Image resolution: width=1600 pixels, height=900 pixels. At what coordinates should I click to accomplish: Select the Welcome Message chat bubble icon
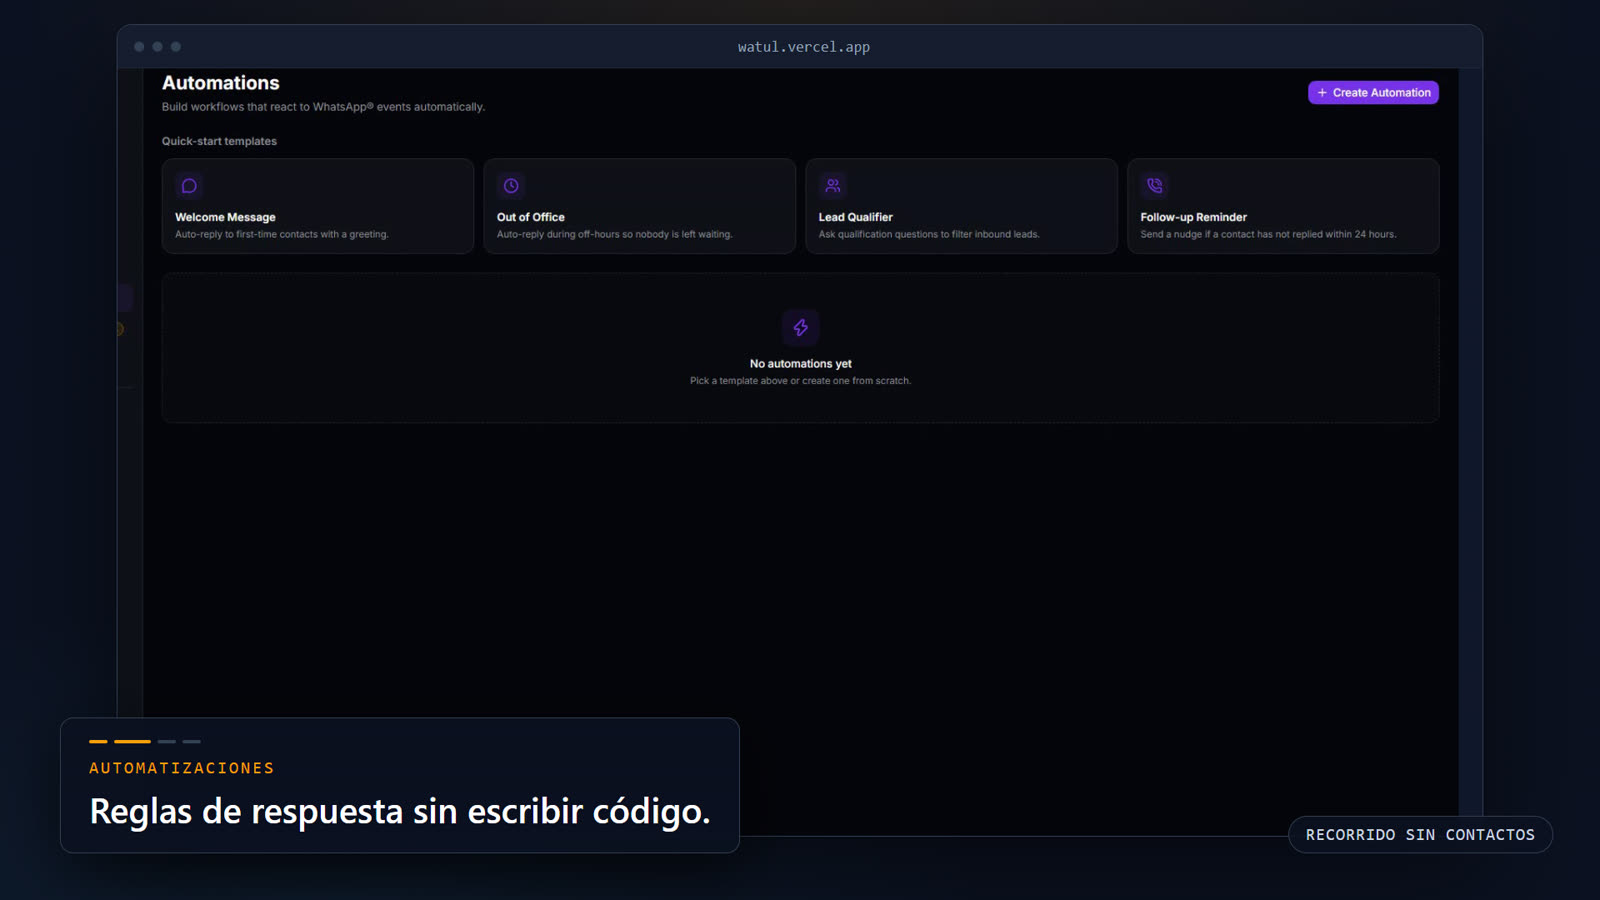[189, 186]
